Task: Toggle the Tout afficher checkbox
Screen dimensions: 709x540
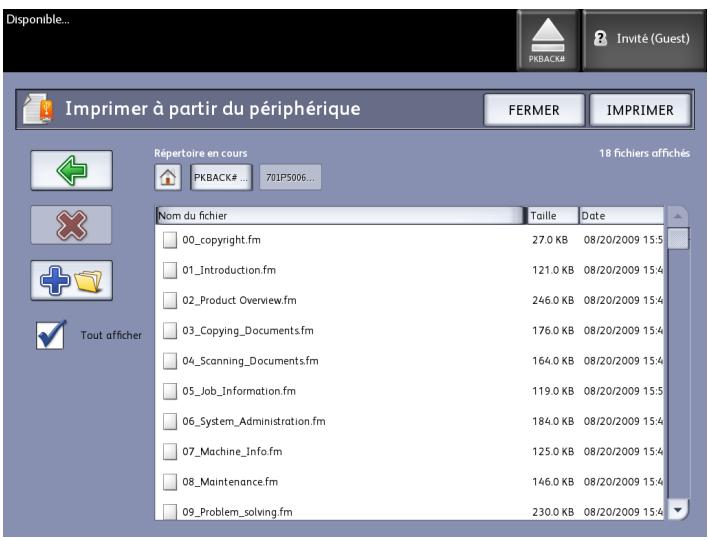Action: (x=50, y=335)
